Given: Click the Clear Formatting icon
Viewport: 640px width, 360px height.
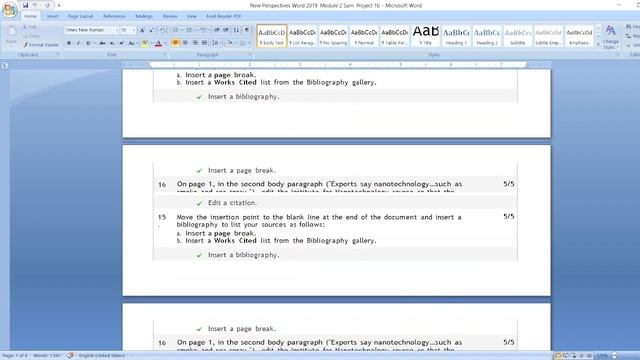Looking at the screenshot, I should coord(162,30).
